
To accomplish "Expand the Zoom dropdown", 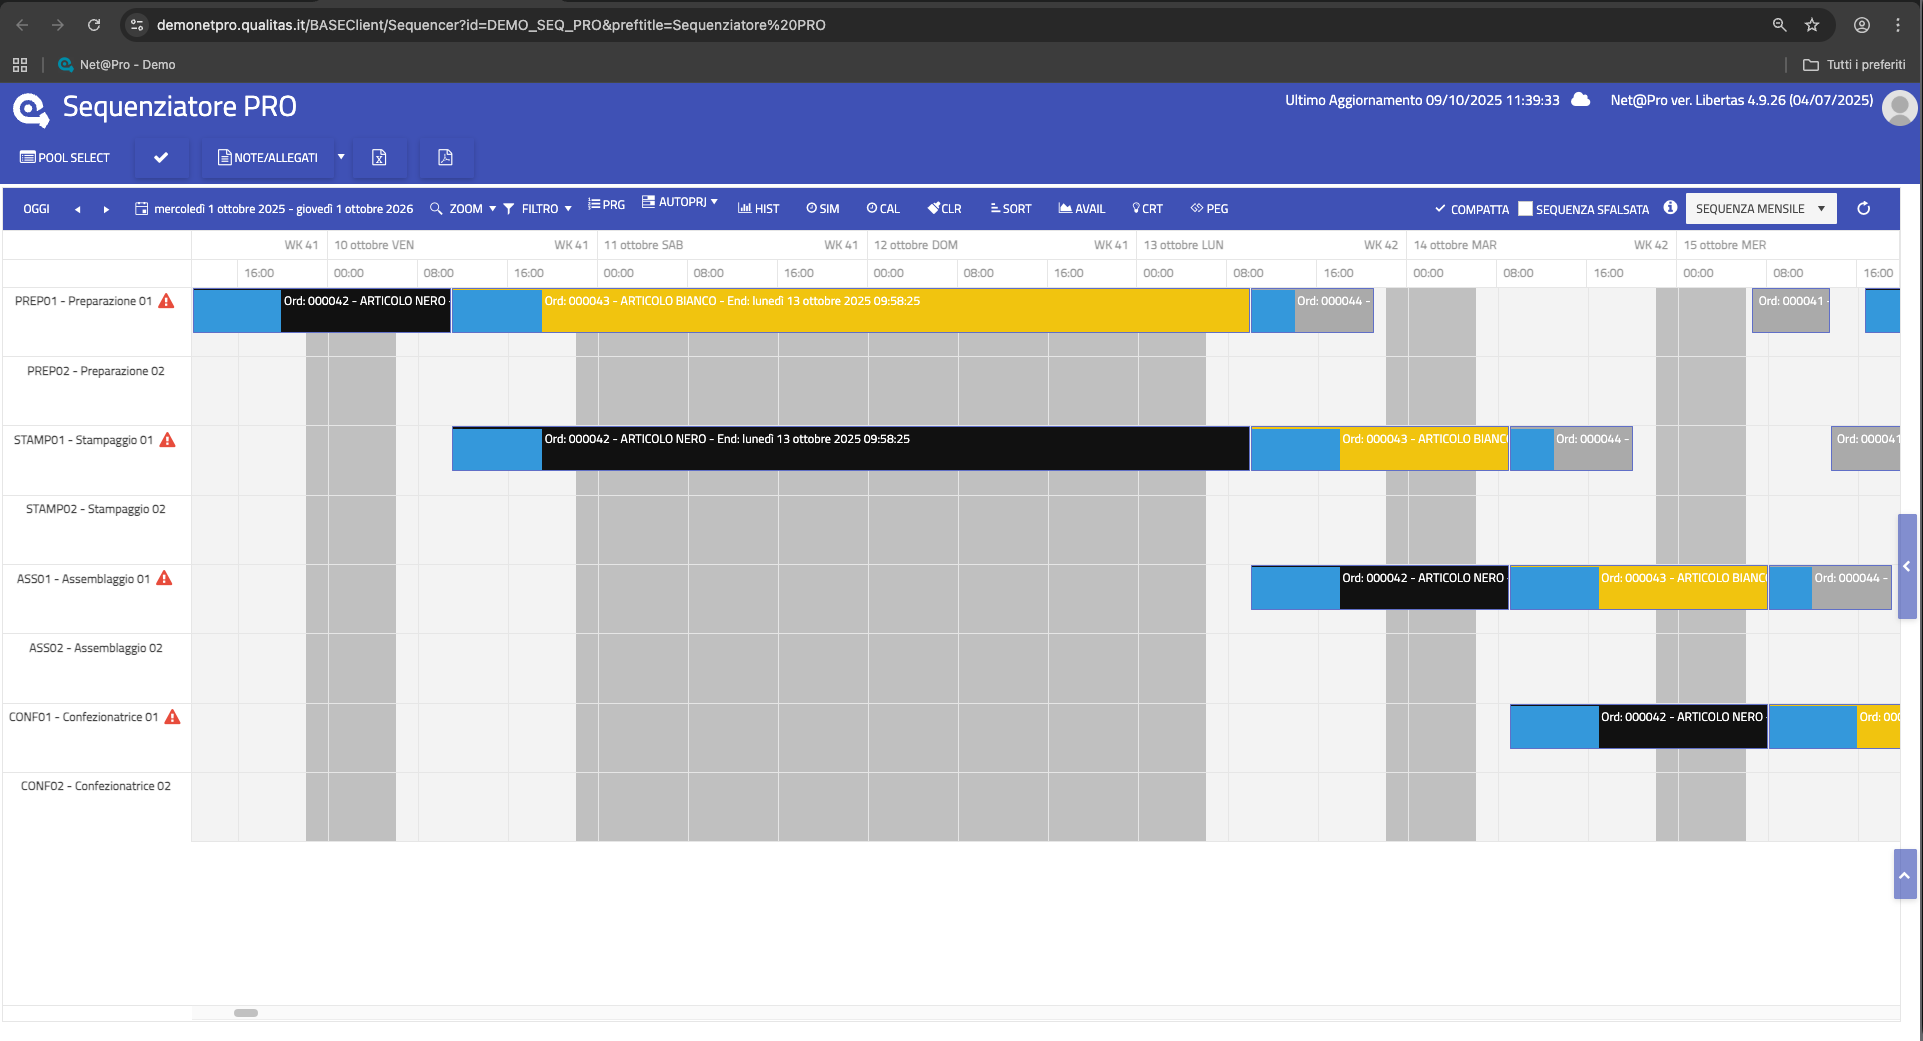I will coord(464,209).
